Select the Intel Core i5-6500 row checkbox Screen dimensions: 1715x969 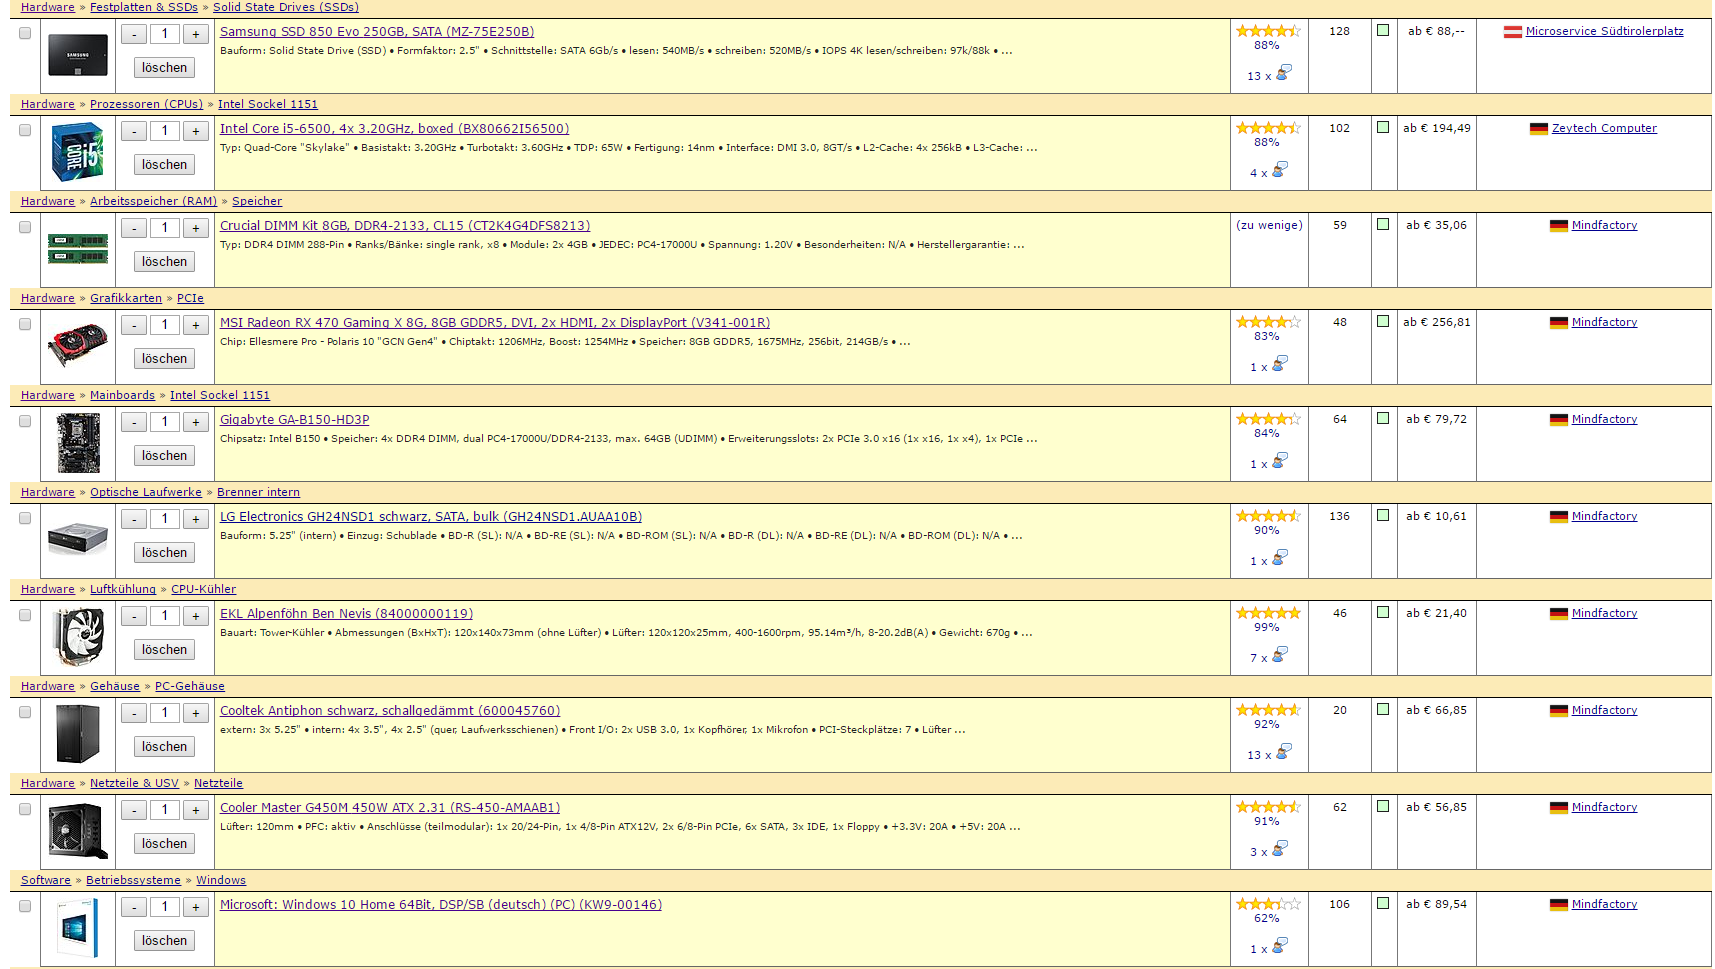click(25, 130)
